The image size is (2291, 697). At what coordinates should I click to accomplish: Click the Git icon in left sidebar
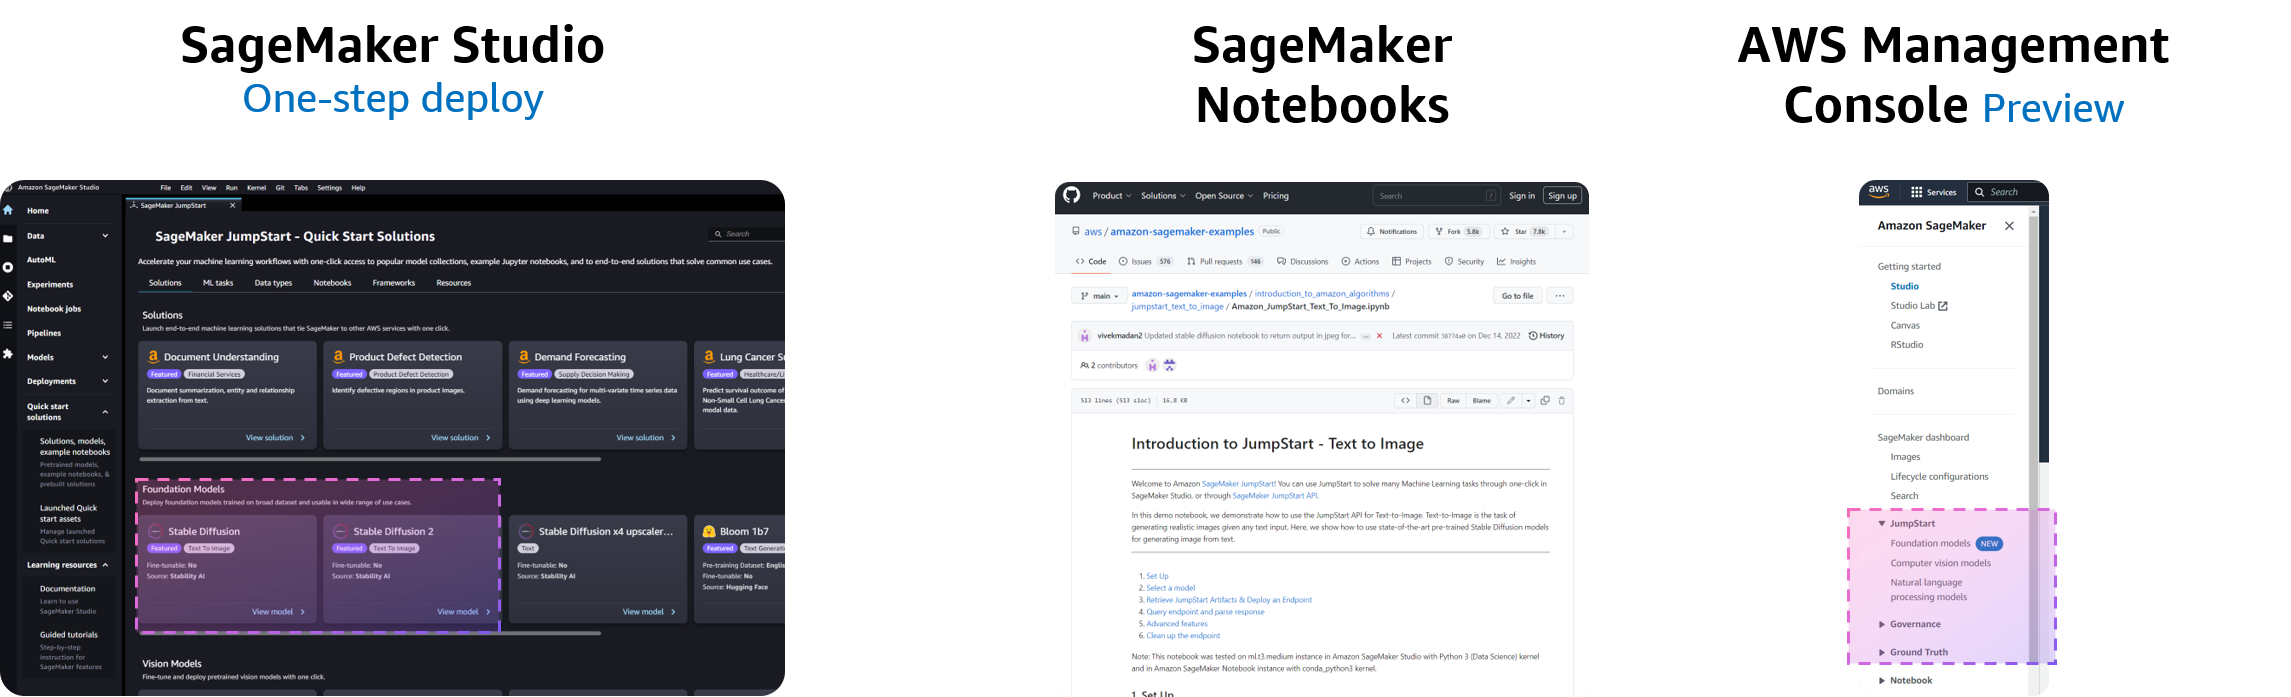tap(8, 296)
